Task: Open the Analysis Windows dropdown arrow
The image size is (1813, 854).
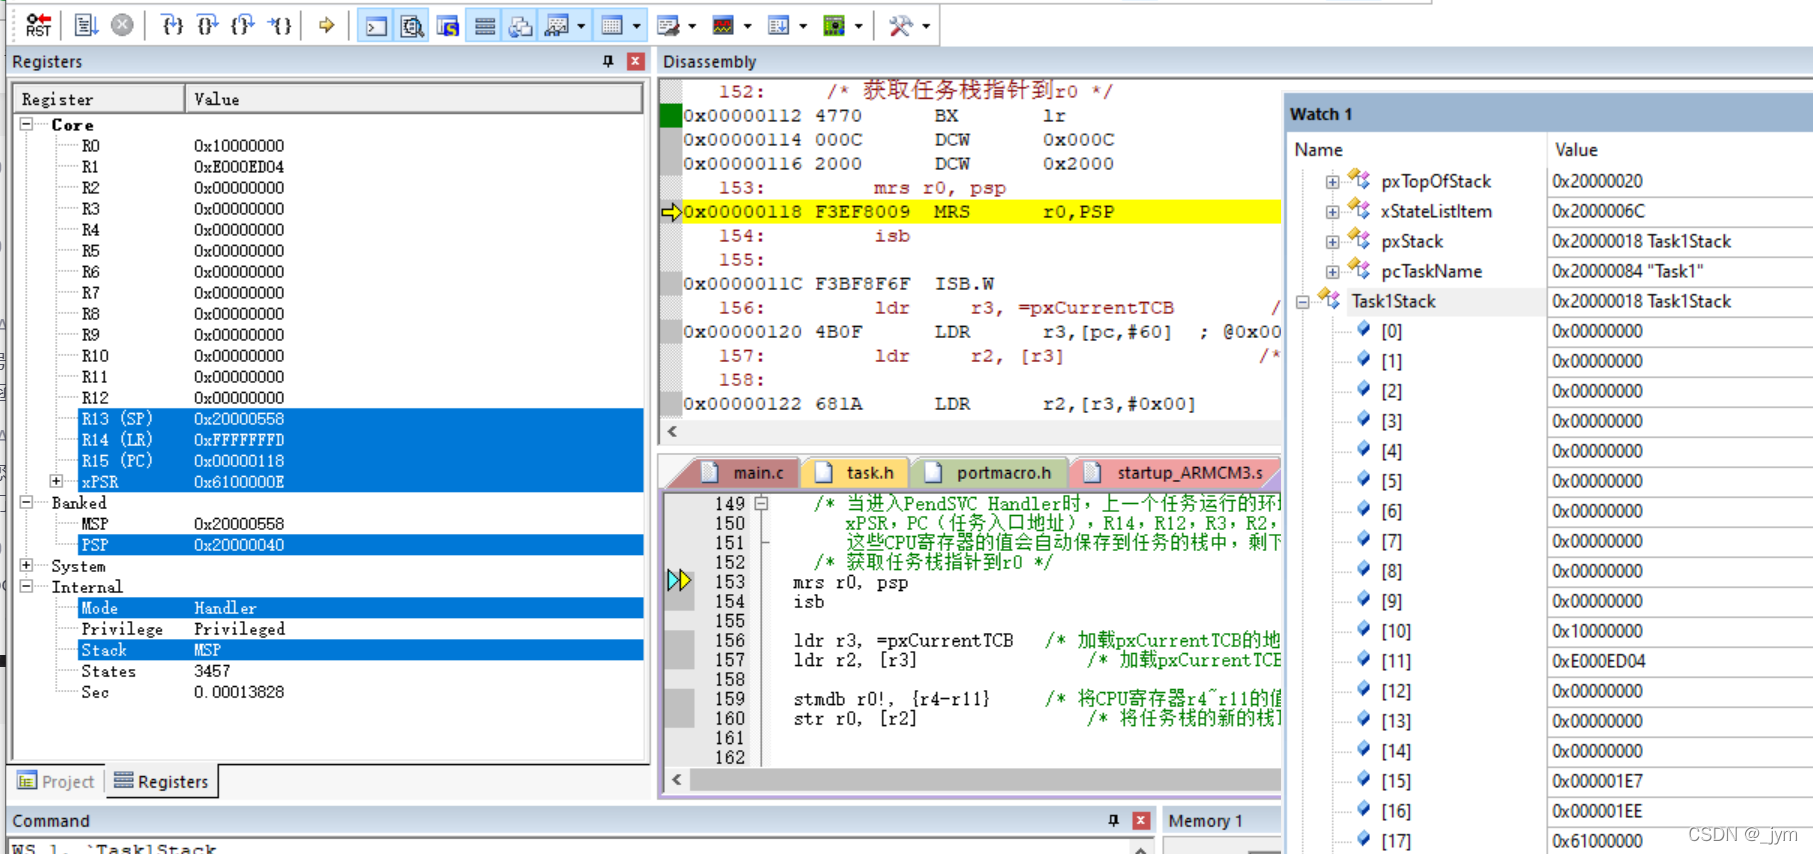Action: click(x=747, y=26)
